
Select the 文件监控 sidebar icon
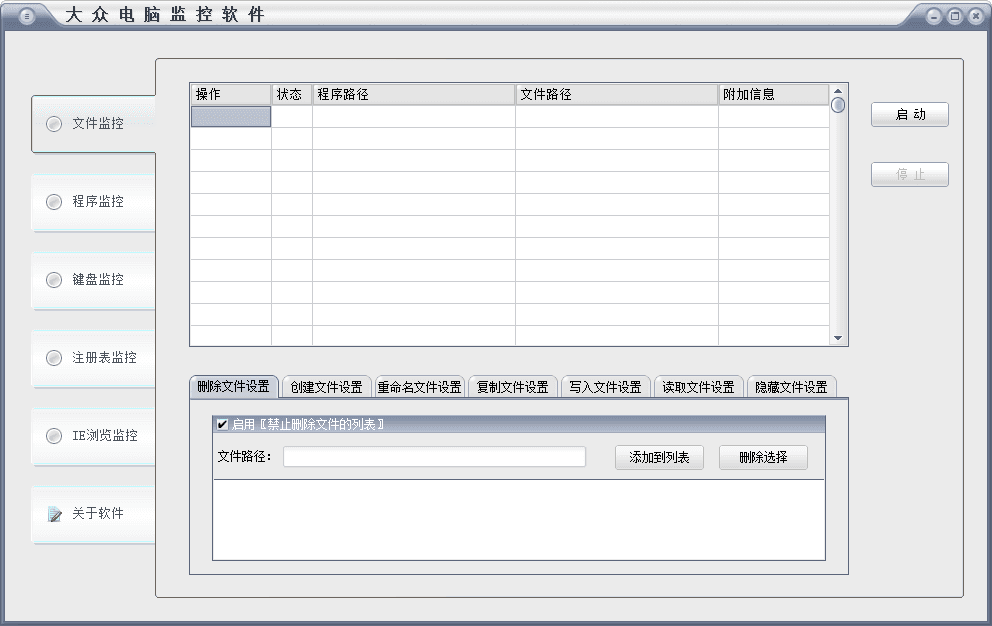coord(54,124)
